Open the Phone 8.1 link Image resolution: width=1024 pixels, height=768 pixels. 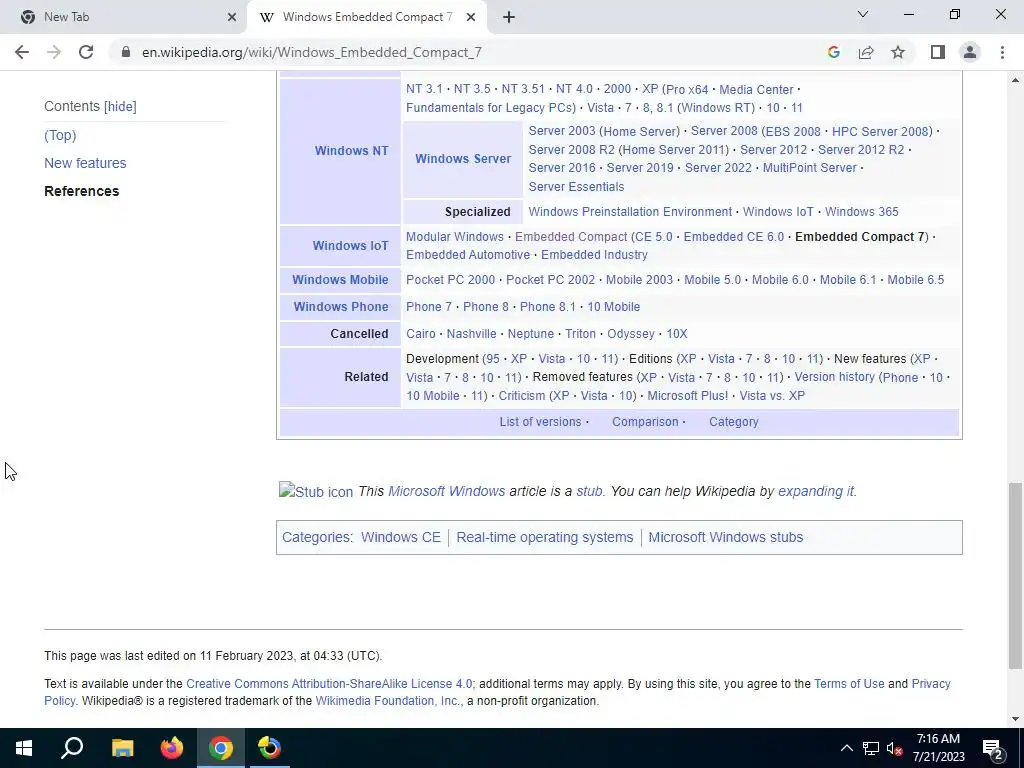click(547, 307)
